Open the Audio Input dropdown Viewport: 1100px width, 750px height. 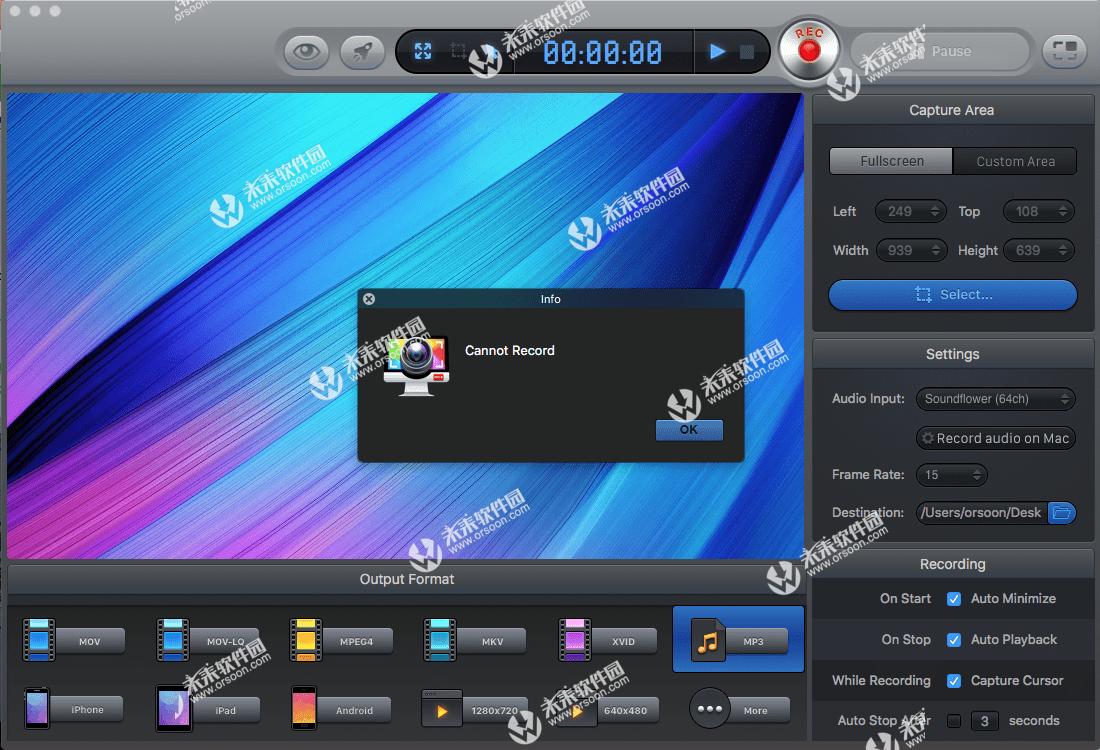(x=995, y=399)
